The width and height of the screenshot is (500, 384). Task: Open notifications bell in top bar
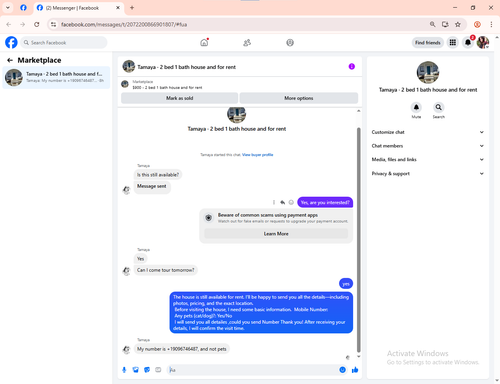click(468, 43)
